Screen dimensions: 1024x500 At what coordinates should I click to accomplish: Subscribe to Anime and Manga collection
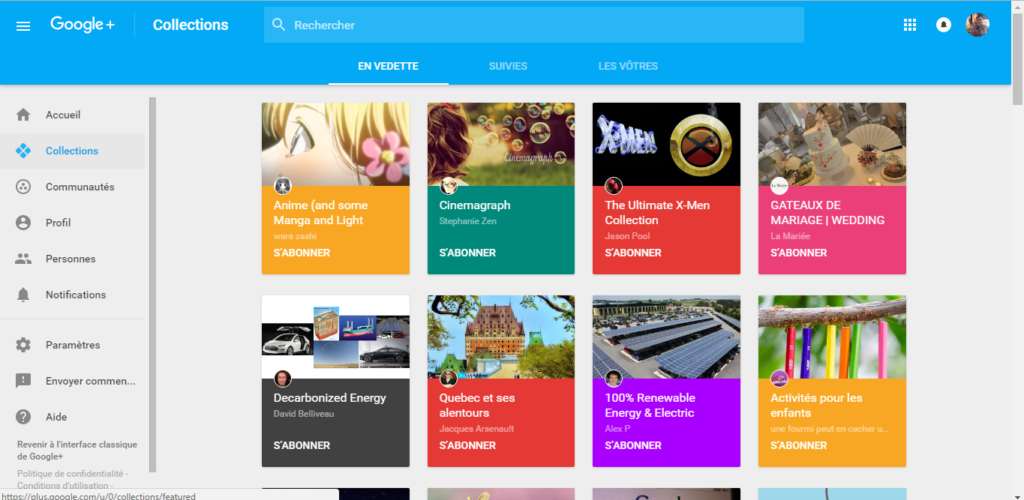(302, 253)
